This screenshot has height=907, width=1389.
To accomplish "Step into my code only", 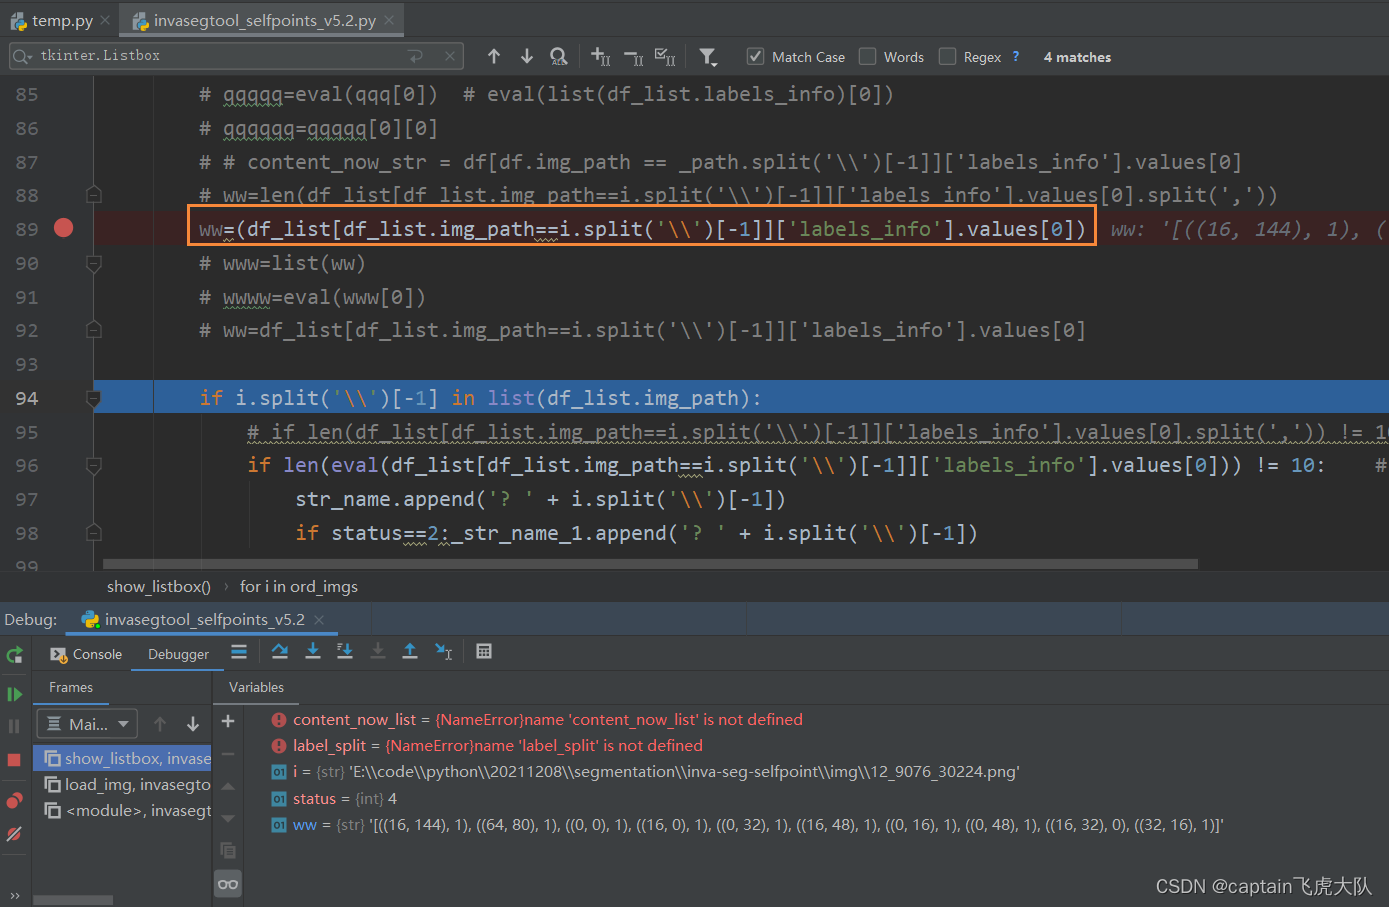I will point(345,652).
